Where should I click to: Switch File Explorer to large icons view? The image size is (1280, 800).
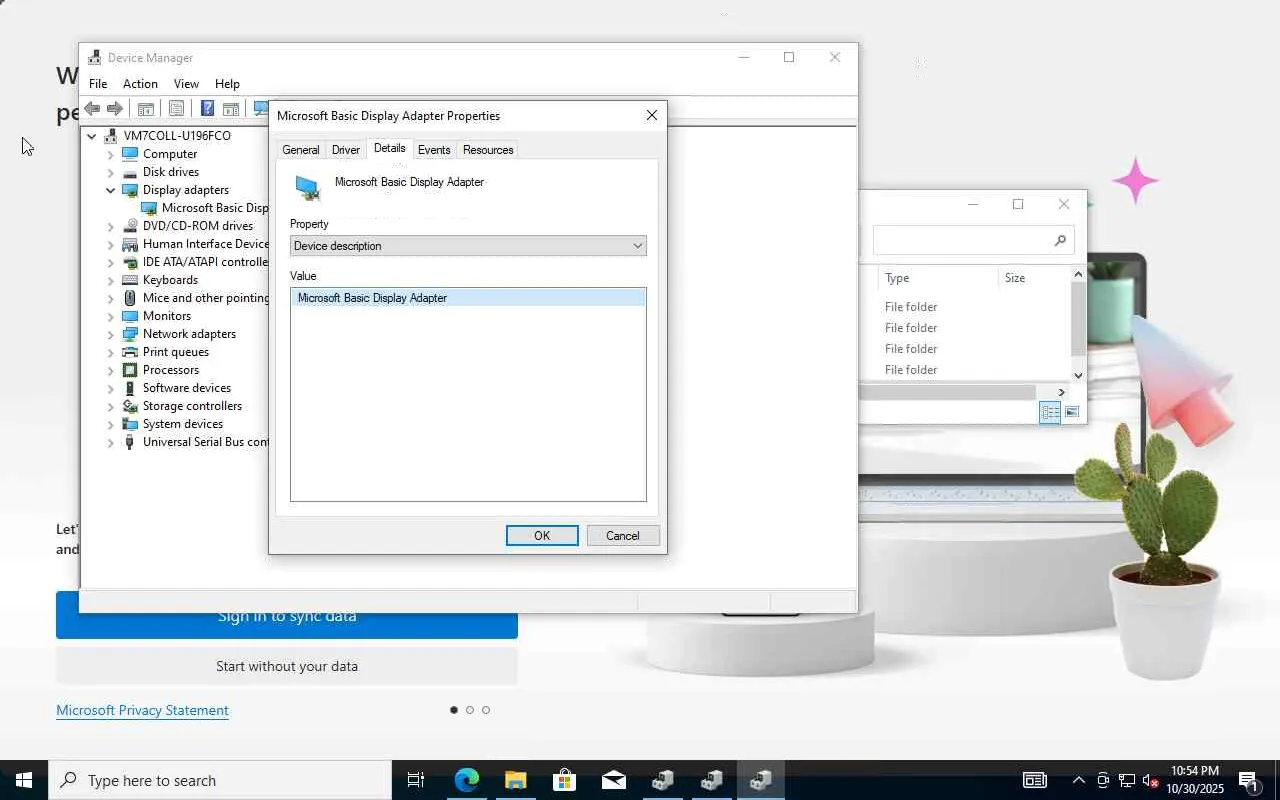(1072, 412)
